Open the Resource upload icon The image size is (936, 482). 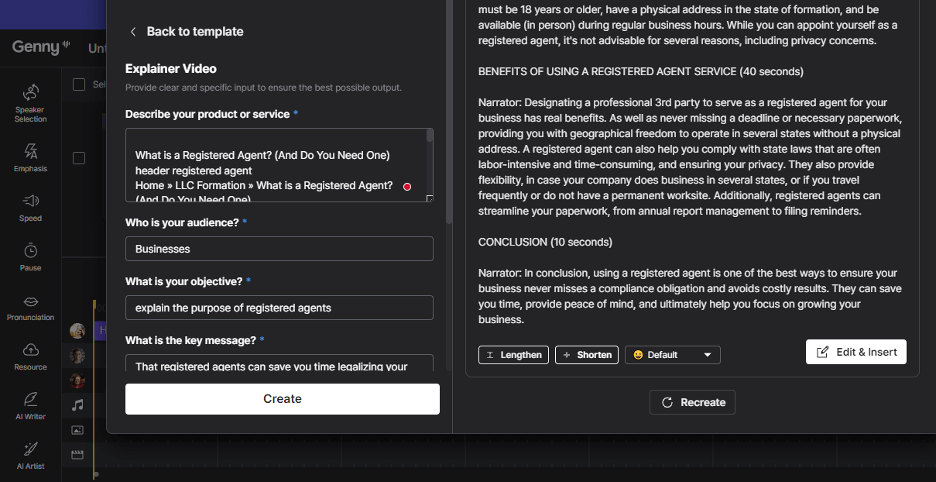[x=30, y=357]
